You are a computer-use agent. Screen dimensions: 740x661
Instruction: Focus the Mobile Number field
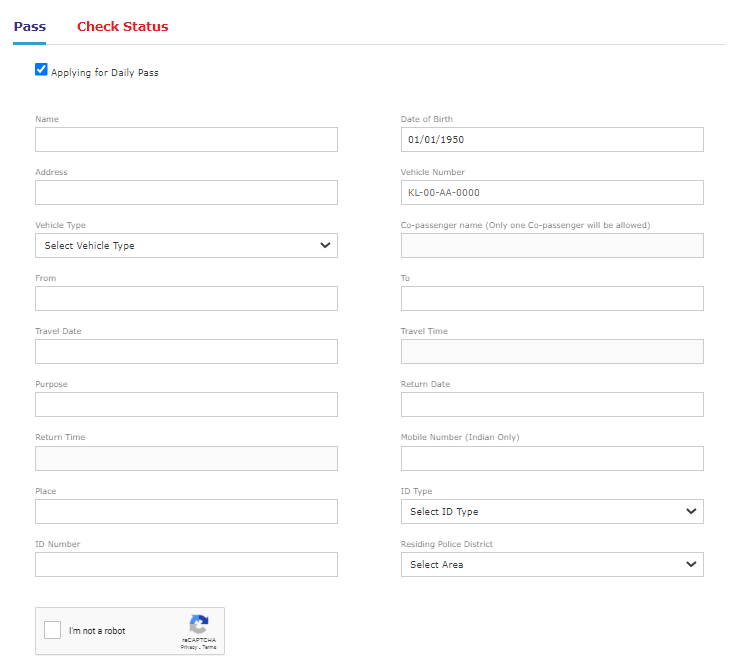[x=552, y=459]
